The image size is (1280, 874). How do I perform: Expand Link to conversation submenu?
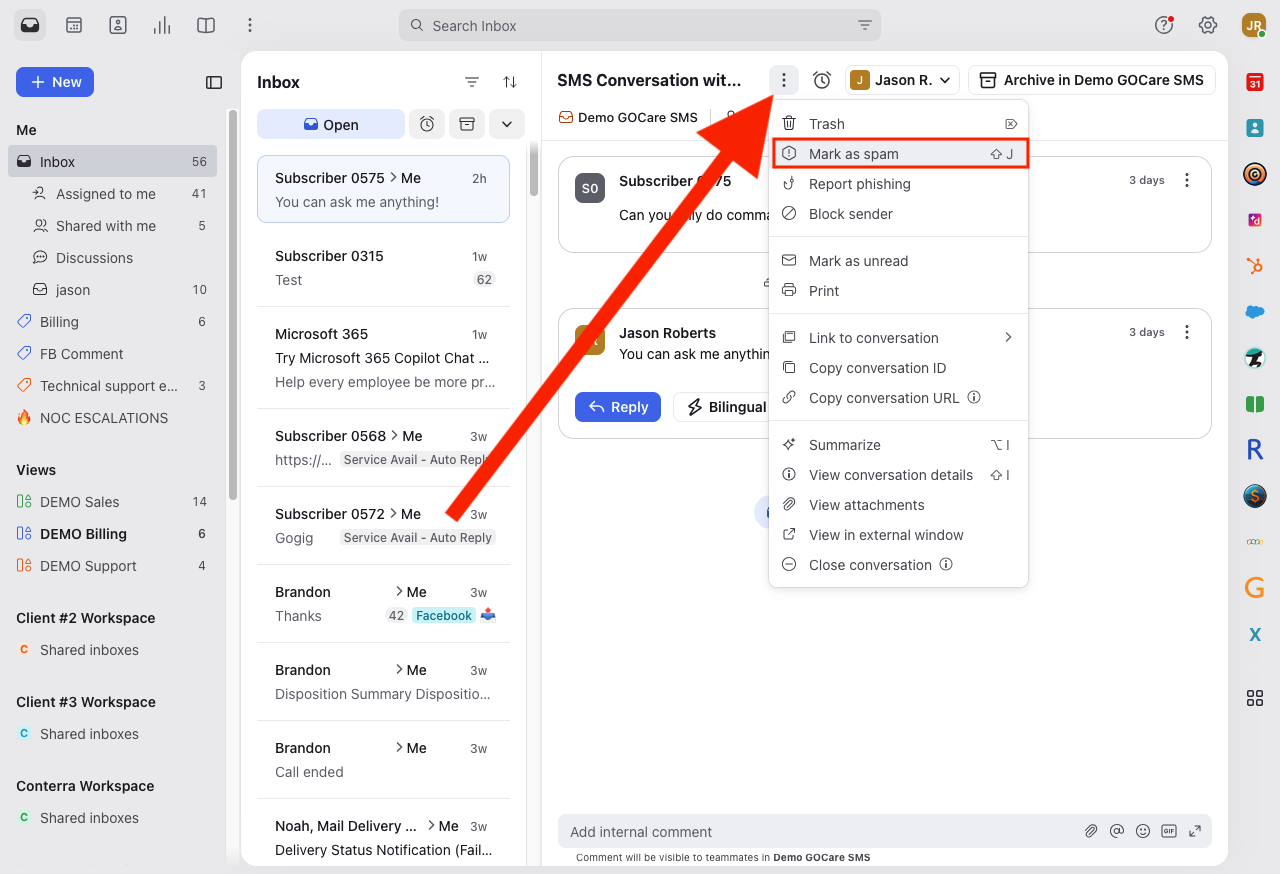click(898, 338)
